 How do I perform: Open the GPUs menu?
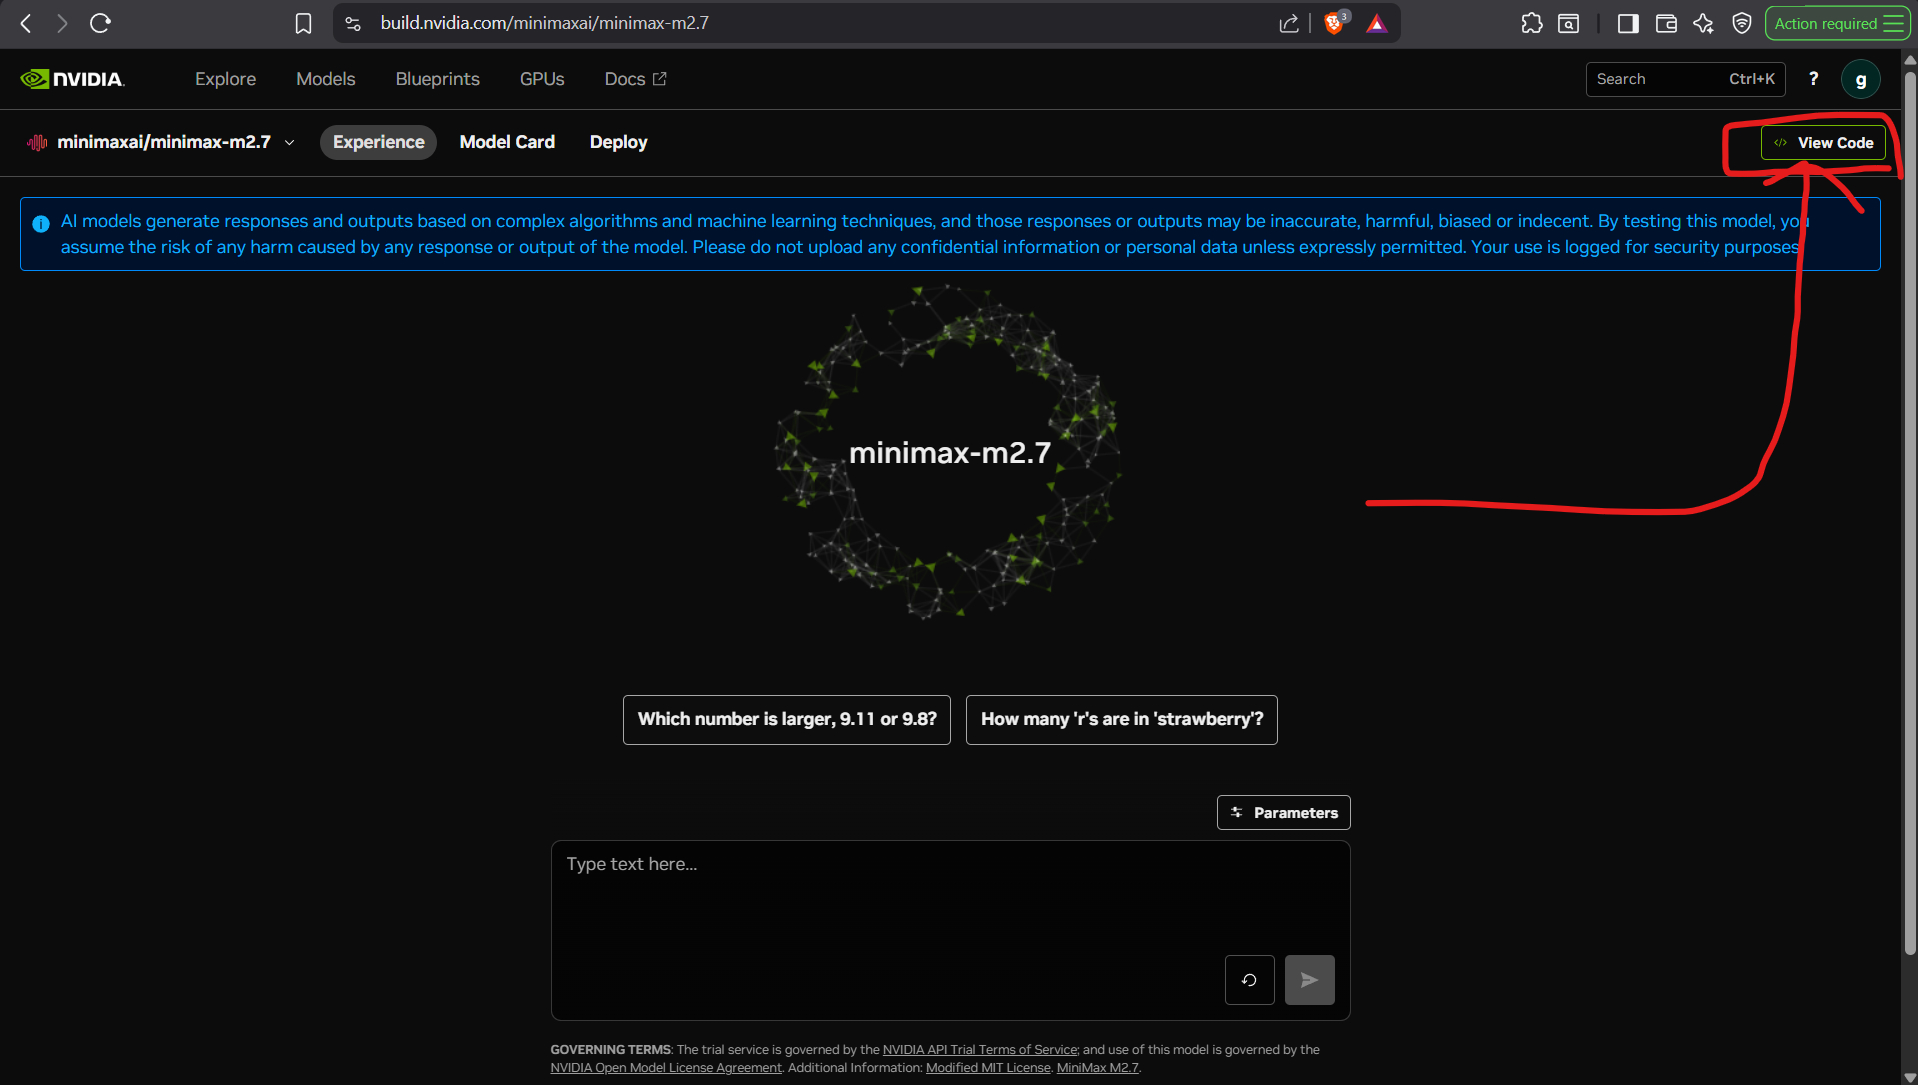(542, 79)
